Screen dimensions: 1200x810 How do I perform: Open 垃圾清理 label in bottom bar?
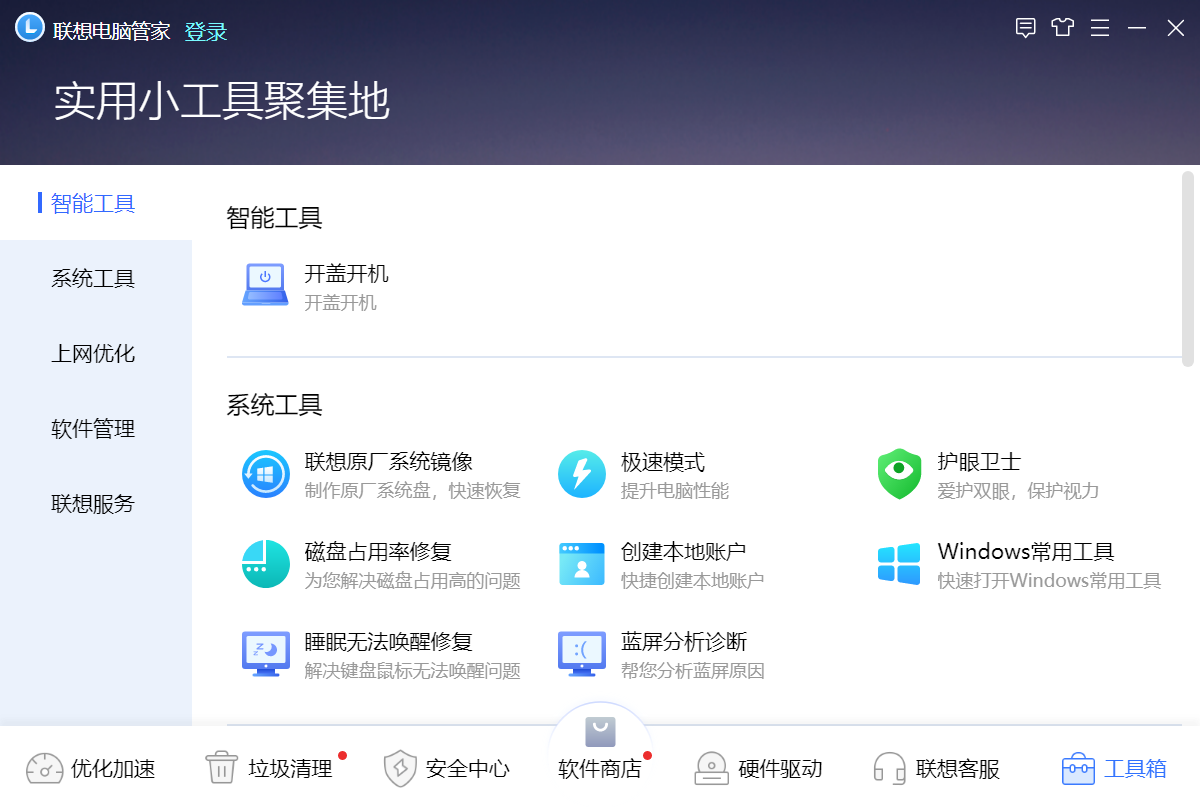click(291, 768)
